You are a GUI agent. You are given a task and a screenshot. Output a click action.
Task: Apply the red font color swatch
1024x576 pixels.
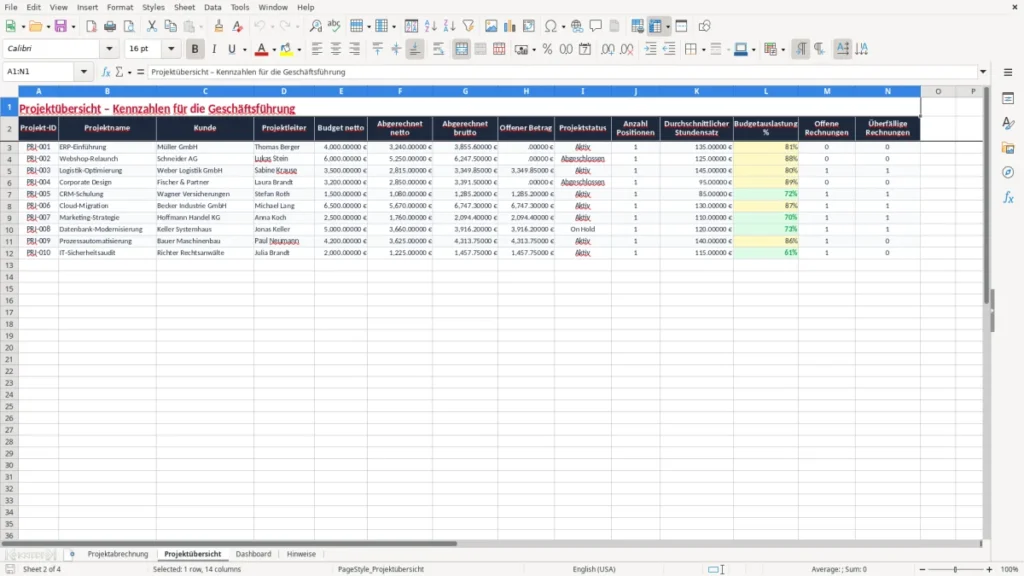(261, 49)
